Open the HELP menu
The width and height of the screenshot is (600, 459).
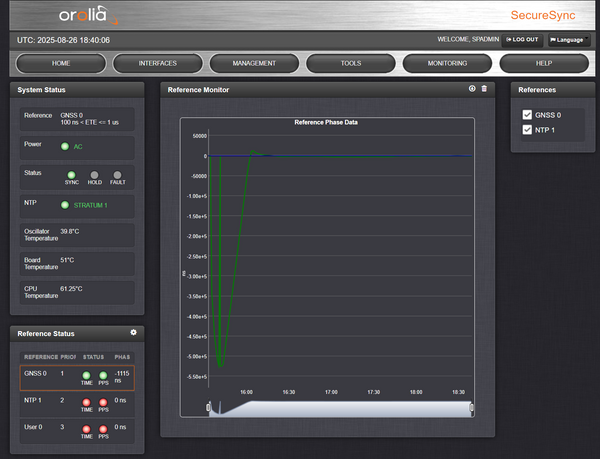[x=544, y=63]
